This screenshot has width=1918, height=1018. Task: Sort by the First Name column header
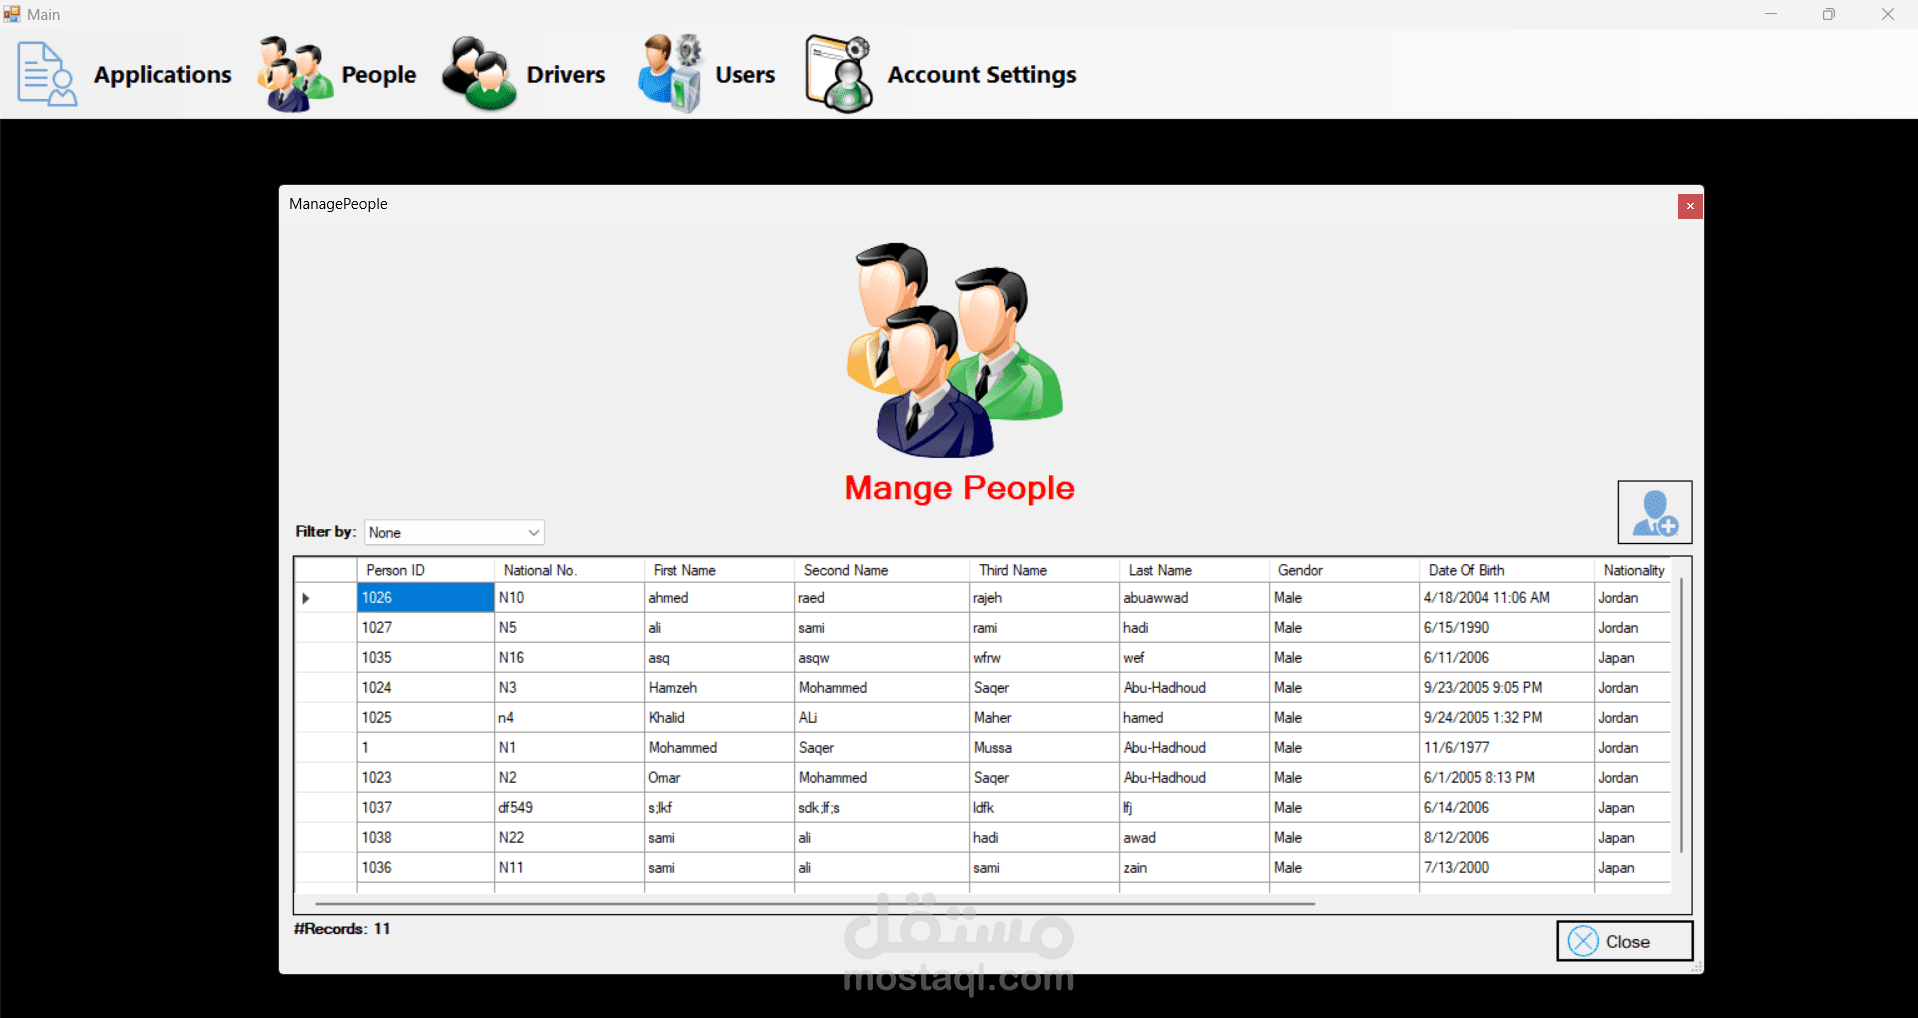(720, 570)
